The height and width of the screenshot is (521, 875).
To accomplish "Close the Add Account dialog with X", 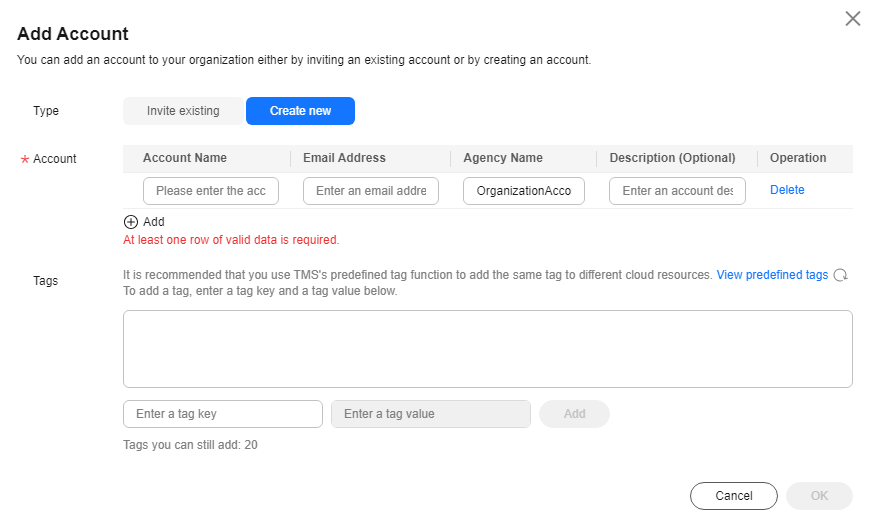I will click(x=852, y=18).
